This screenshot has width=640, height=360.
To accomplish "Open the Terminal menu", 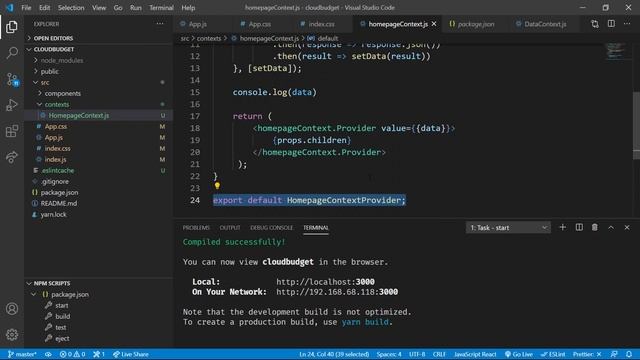I will 161,8.
